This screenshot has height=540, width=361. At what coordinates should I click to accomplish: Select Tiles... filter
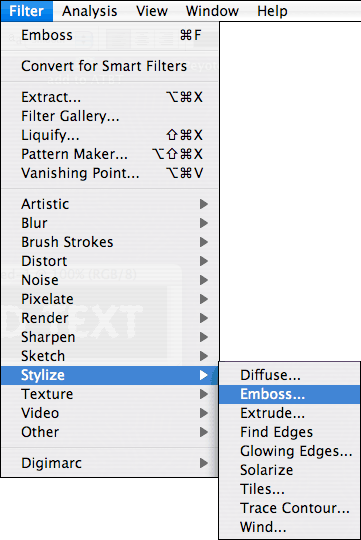coord(289,489)
